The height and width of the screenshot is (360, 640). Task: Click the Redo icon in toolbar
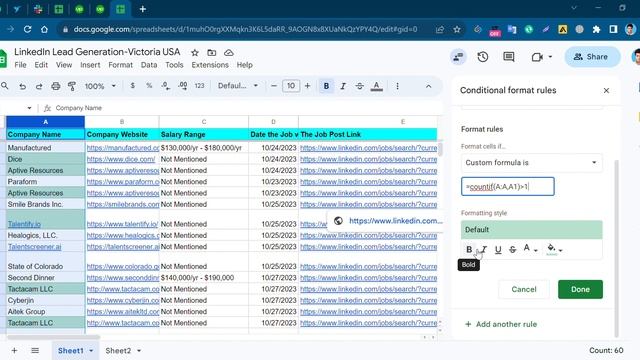pyautogui.click(x=39, y=86)
